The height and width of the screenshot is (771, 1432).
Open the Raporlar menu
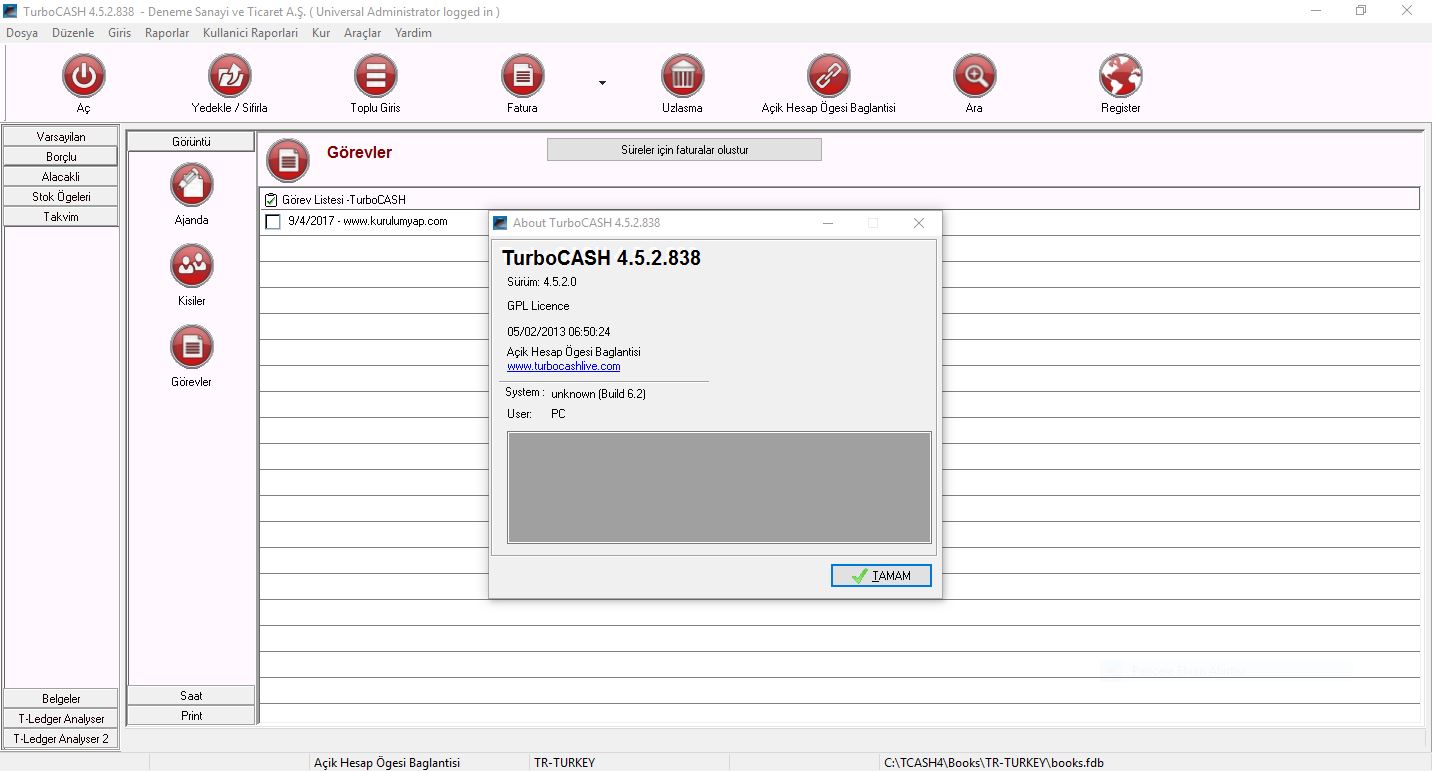pos(167,33)
